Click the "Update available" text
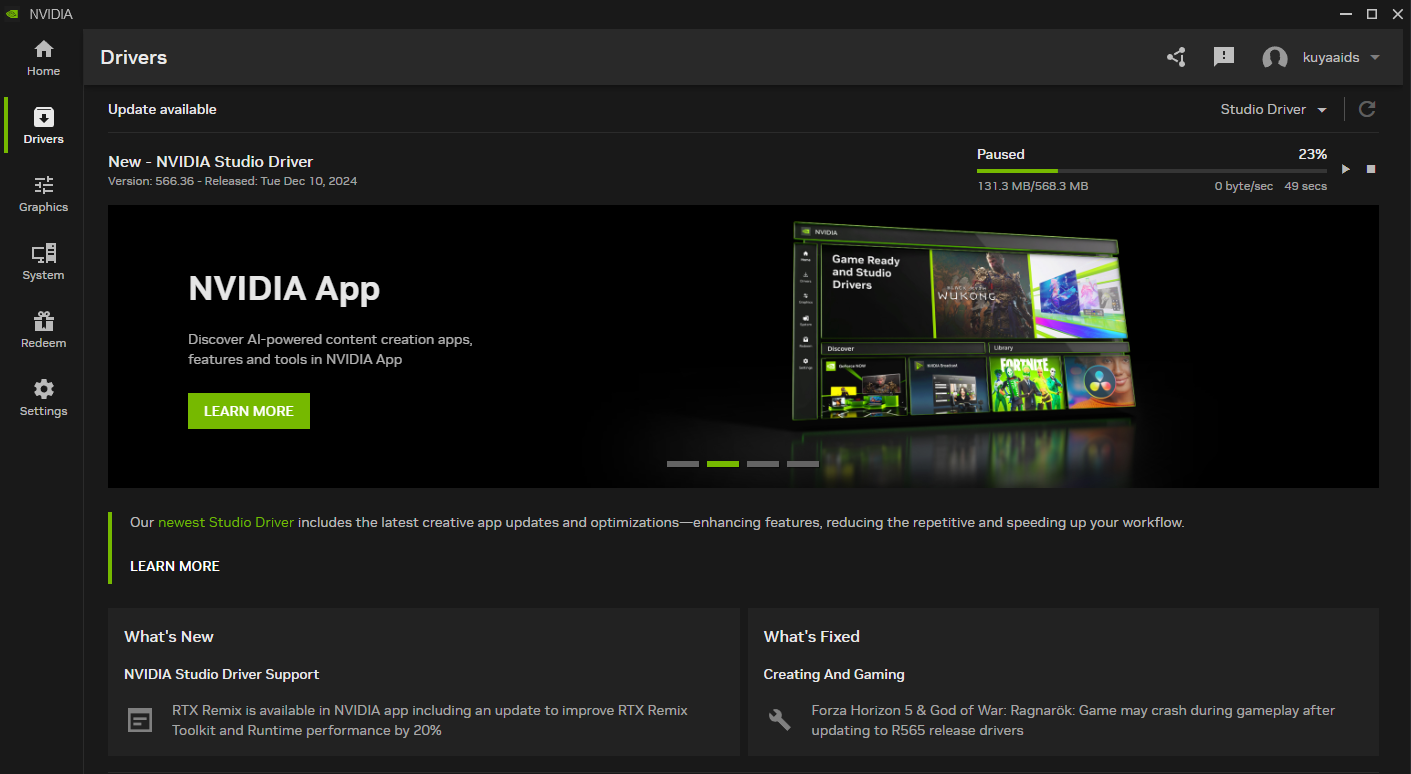Screen dimensions: 1411x774 (x=162, y=109)
